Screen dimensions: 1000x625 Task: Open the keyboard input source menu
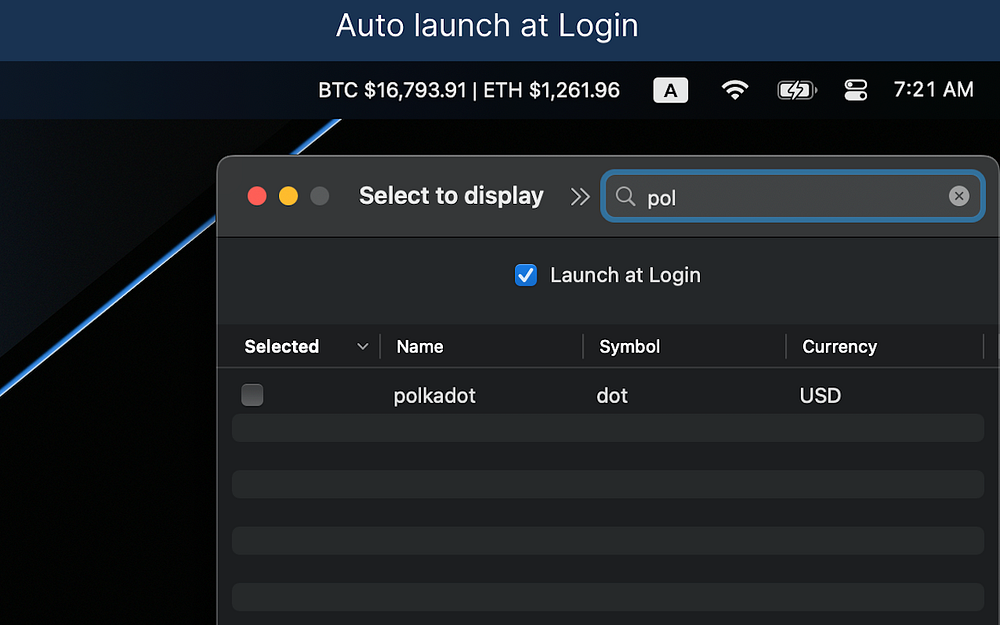670,90
